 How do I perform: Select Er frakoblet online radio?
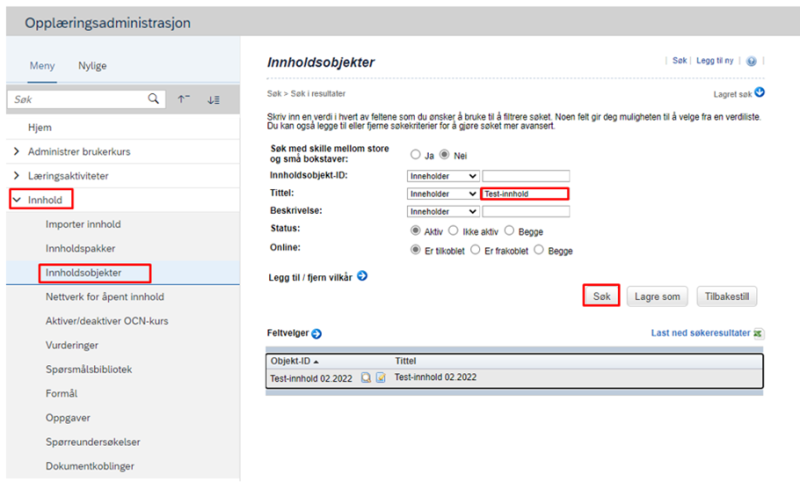(475, 250)
